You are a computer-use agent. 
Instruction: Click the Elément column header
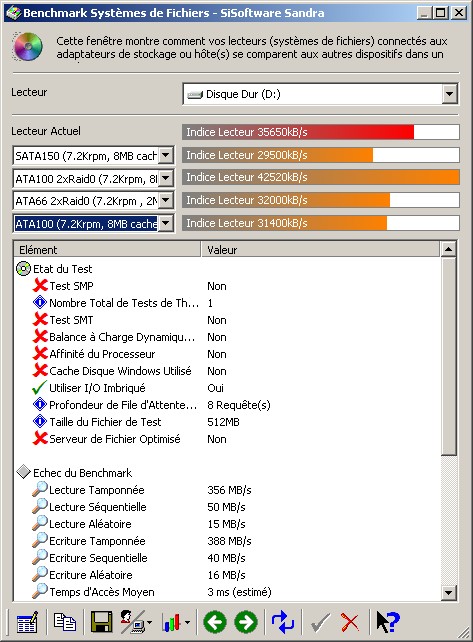[x=107, y=250]
